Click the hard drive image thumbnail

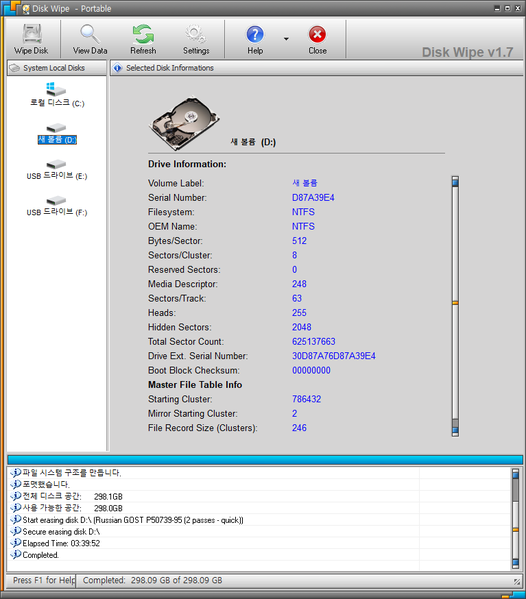pyautogui.click(x=184, y=123)
